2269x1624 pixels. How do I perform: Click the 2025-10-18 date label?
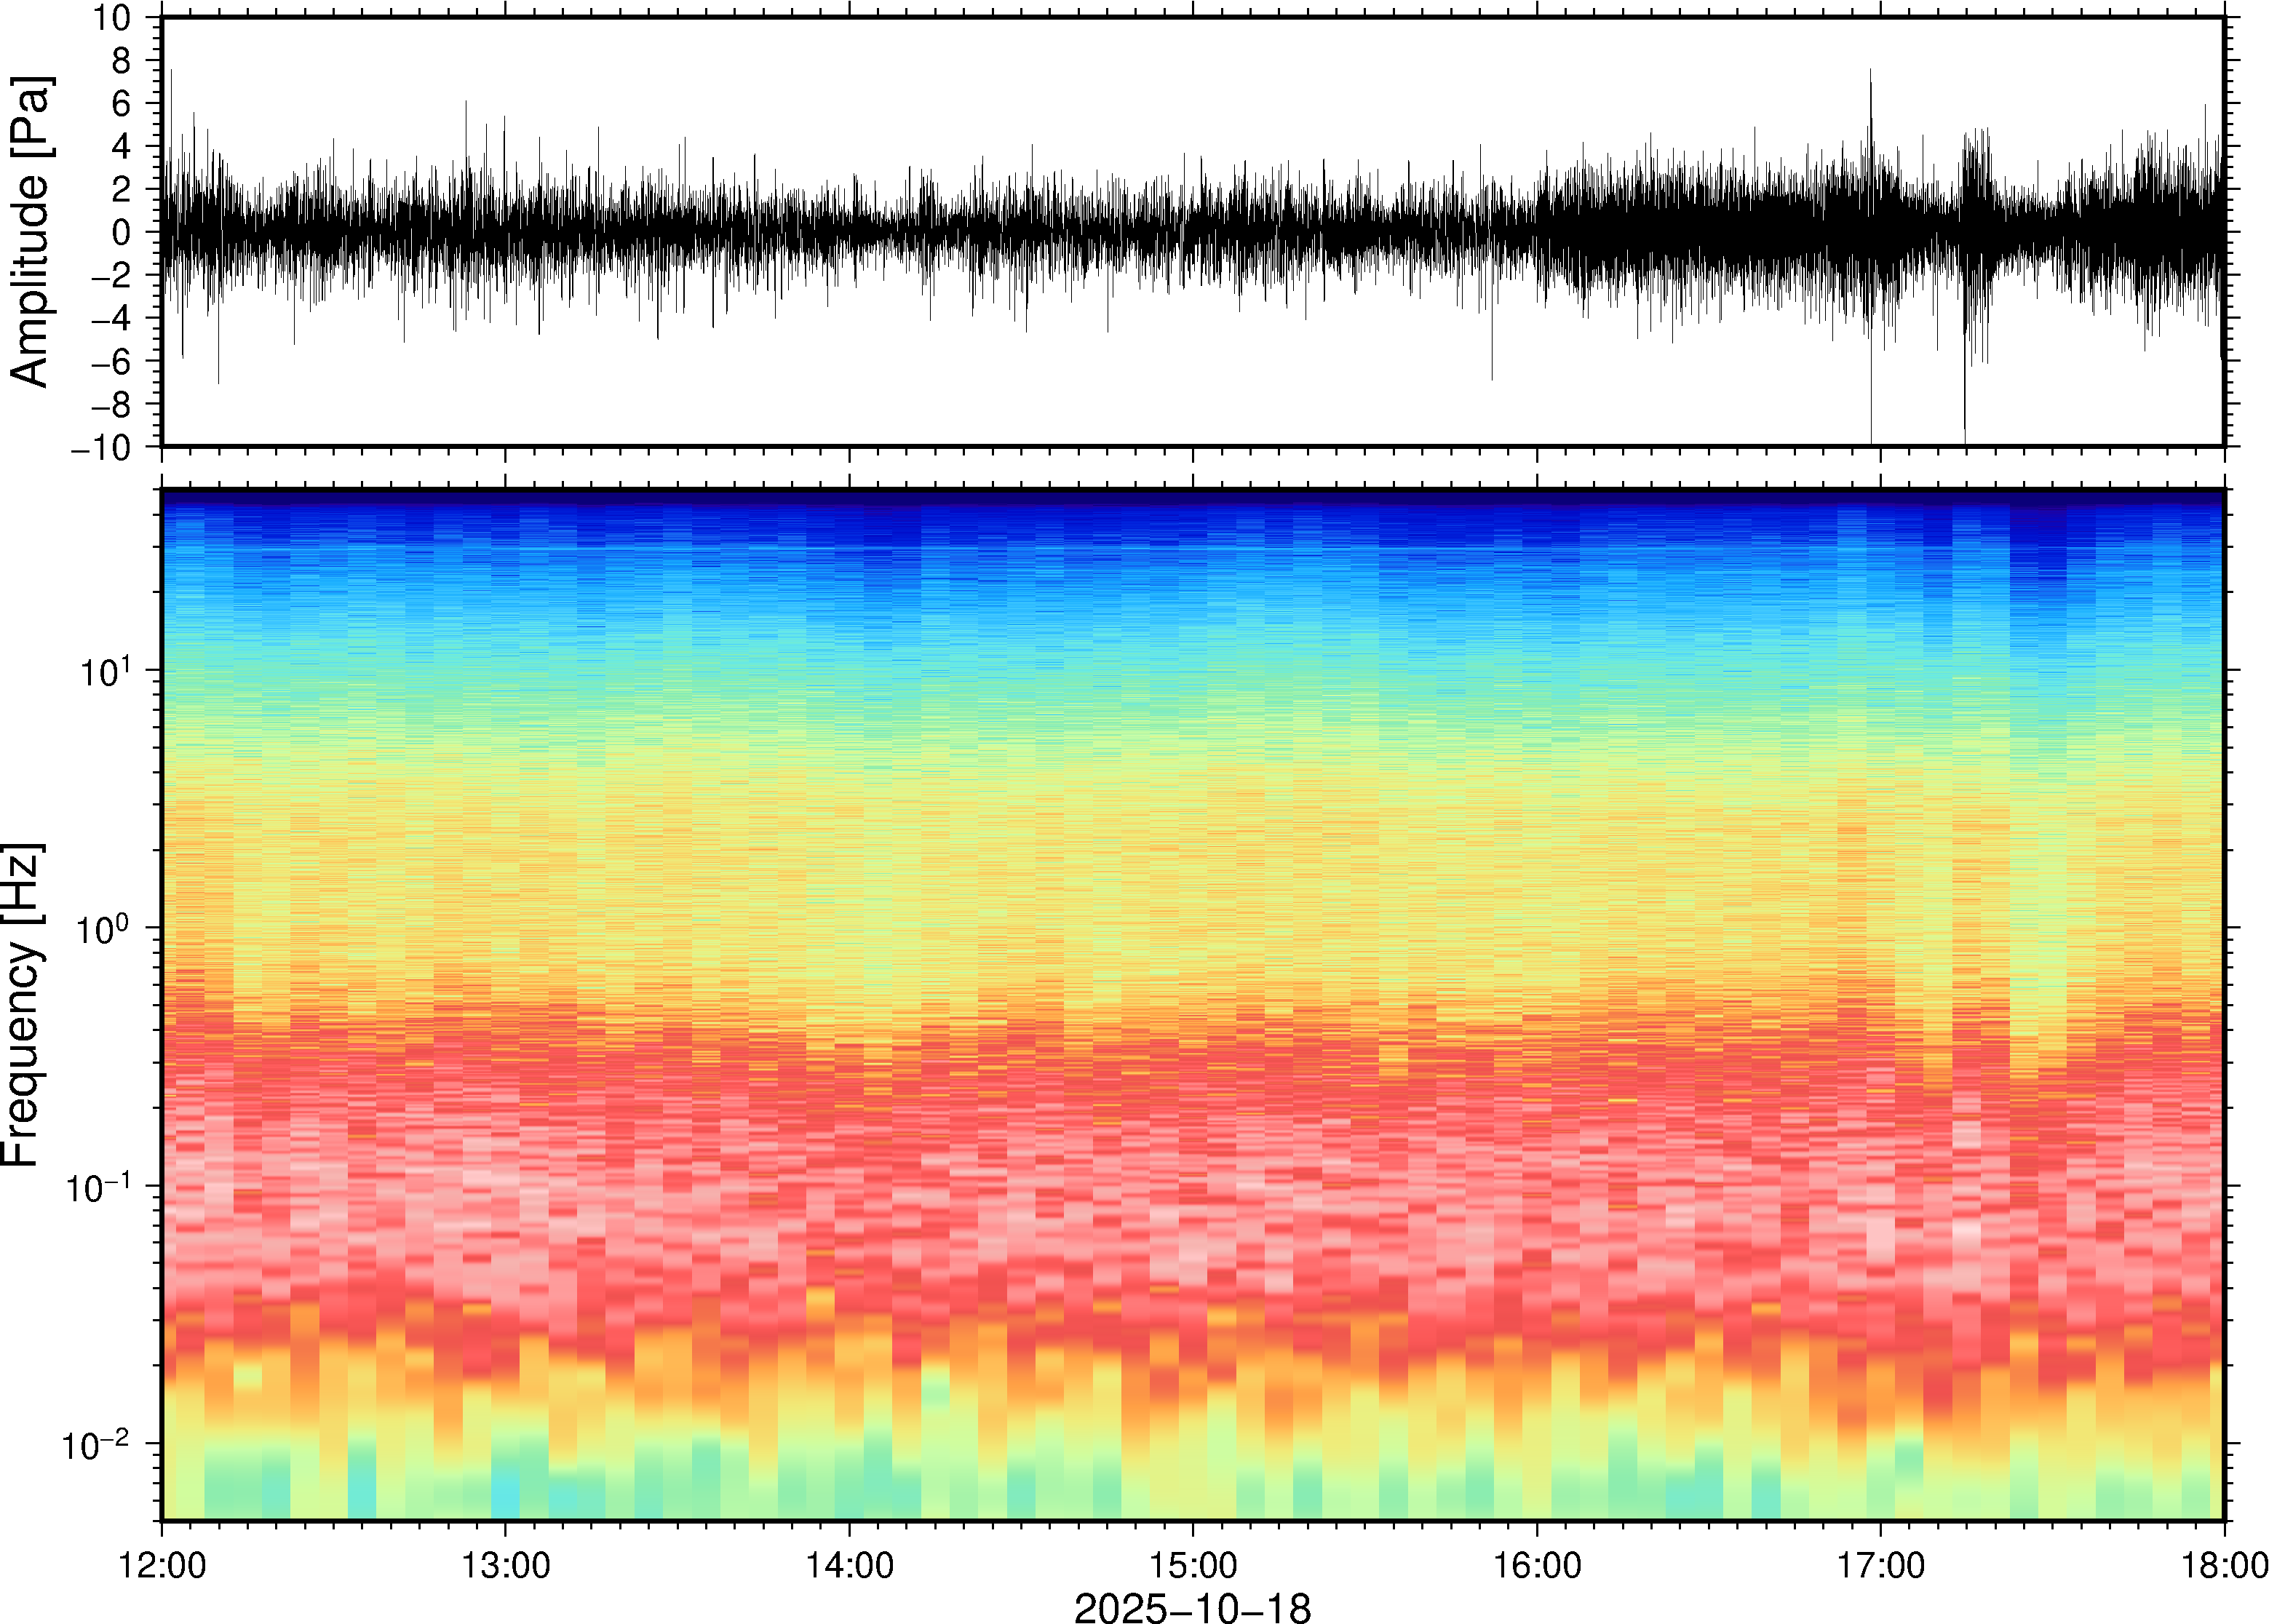pyautogui.click(x=1192, y=1607)
